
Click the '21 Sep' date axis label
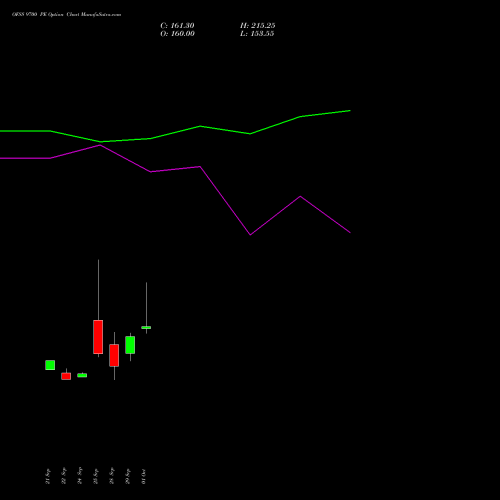pos(48,476)
